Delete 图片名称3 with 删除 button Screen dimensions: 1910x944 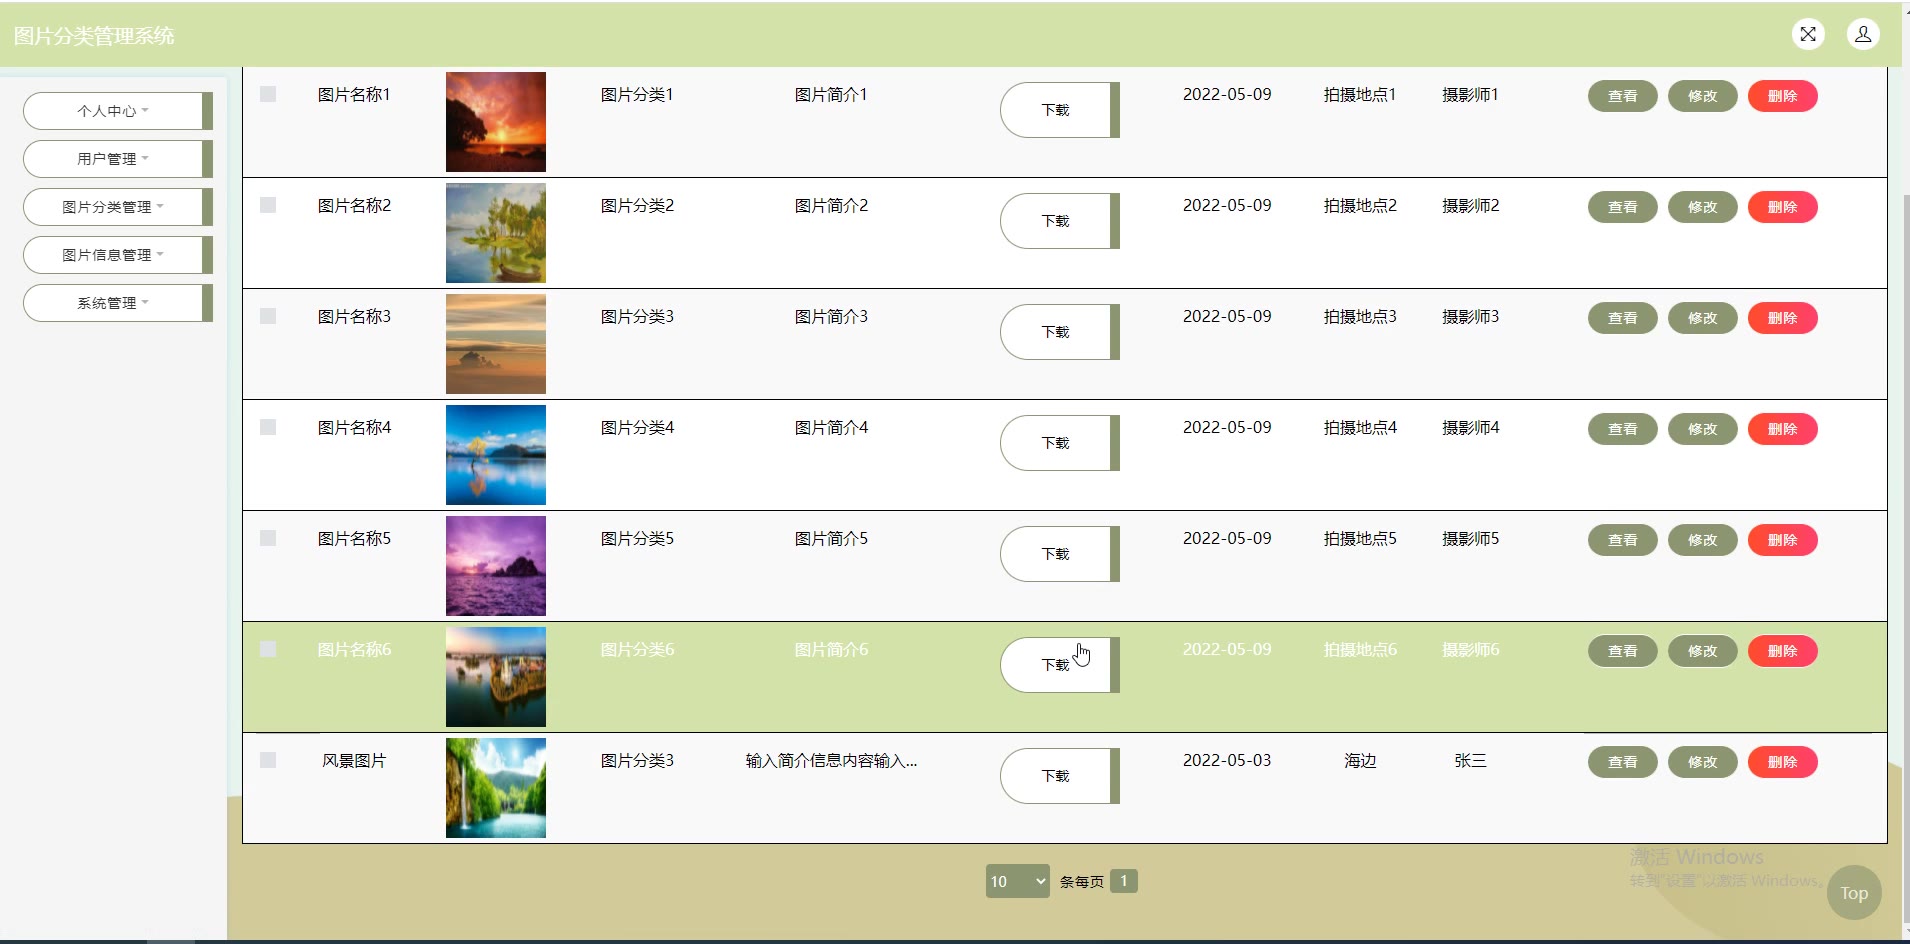pyautogui.click(x=1783, y=318)
